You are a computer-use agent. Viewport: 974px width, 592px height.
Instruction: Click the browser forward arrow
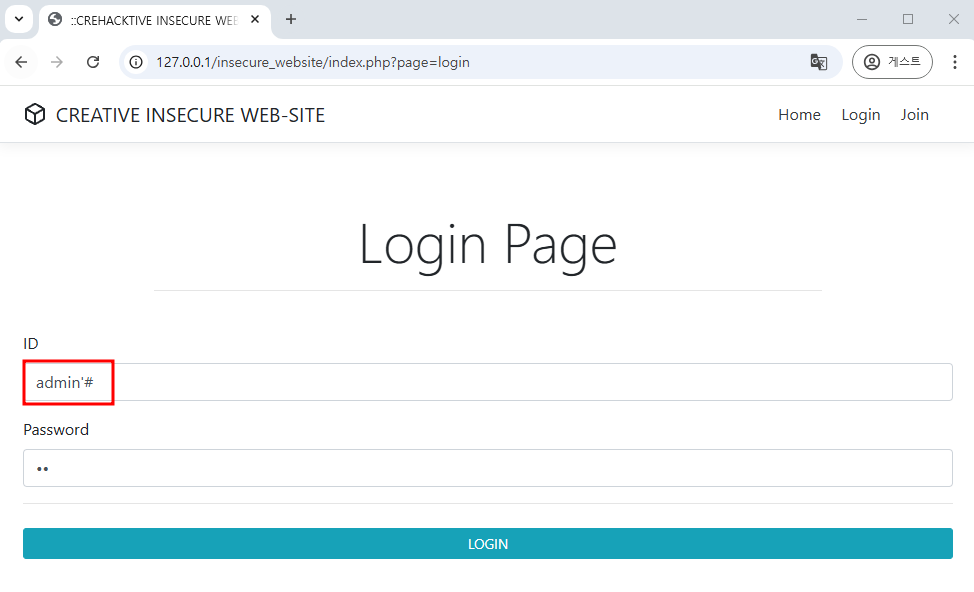[57, 62]
